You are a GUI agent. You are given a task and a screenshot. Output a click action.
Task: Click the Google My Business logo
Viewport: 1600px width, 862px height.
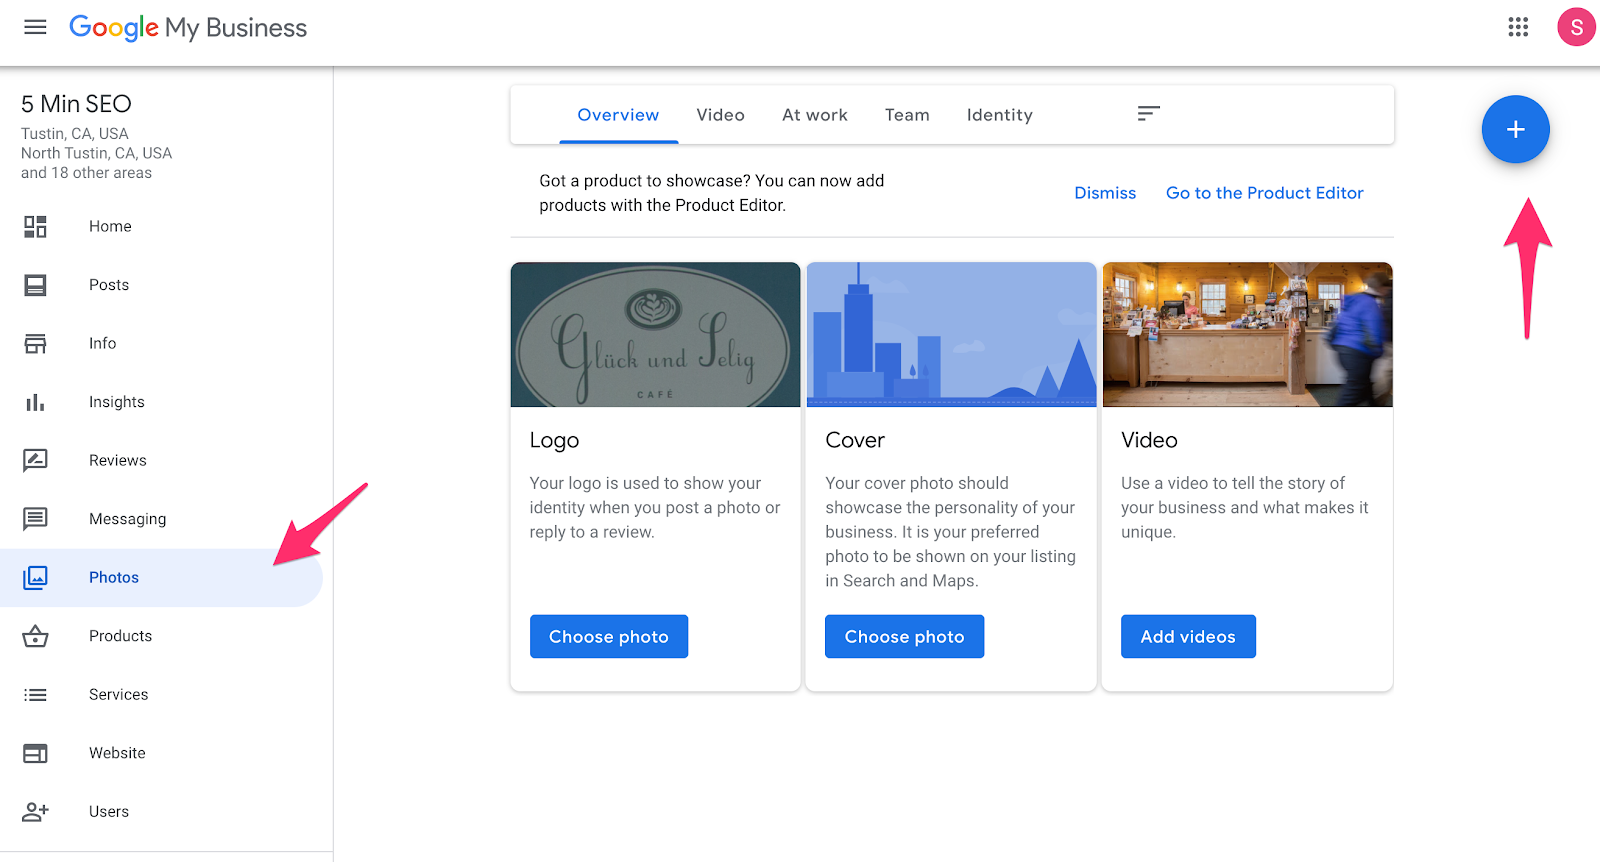(188, 28)
